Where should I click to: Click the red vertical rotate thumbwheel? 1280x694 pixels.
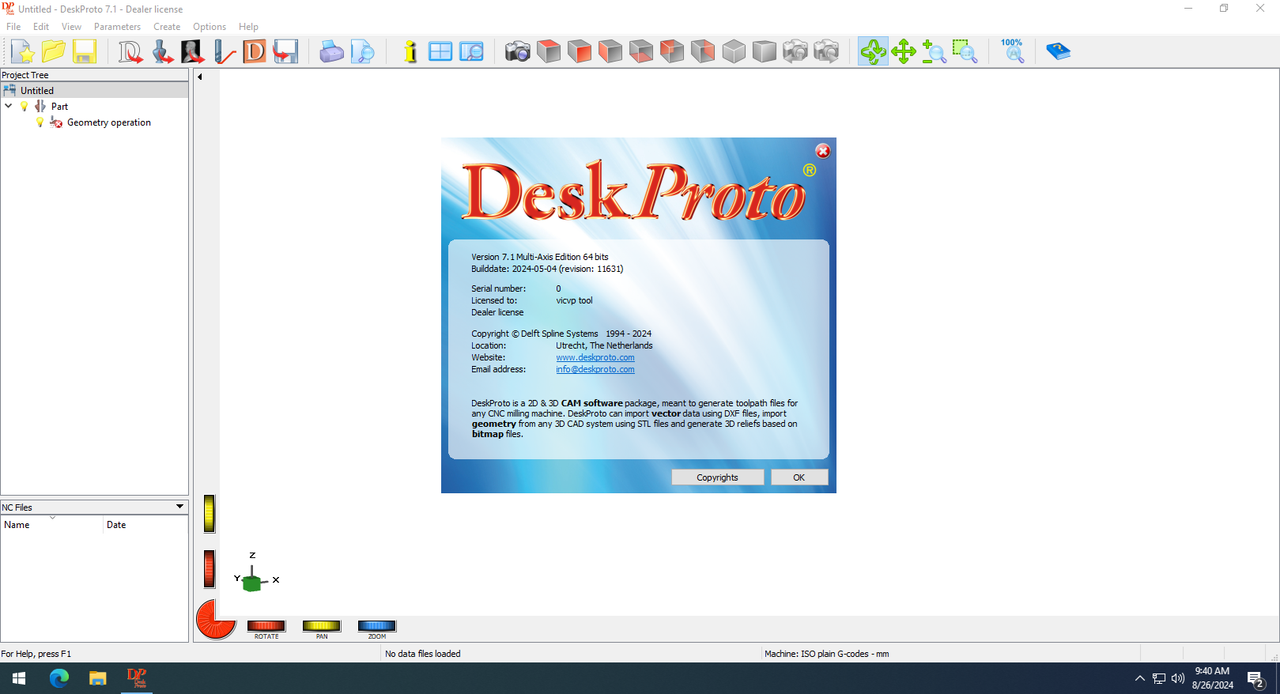209,569
